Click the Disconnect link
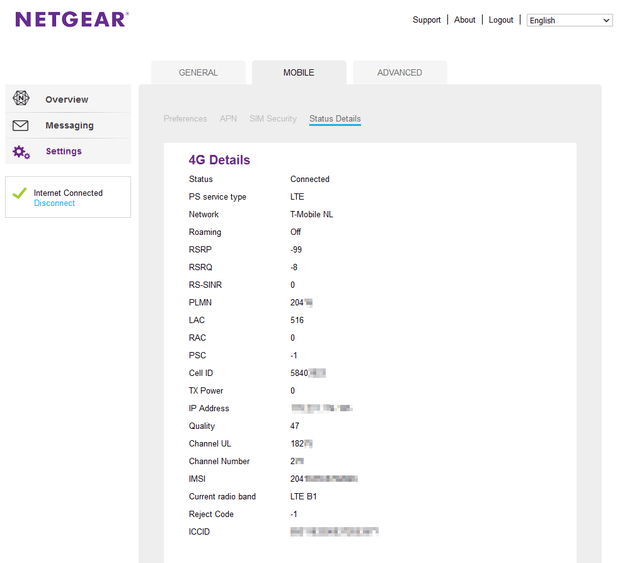Screen dimensions: 620x563 point(54,203)
